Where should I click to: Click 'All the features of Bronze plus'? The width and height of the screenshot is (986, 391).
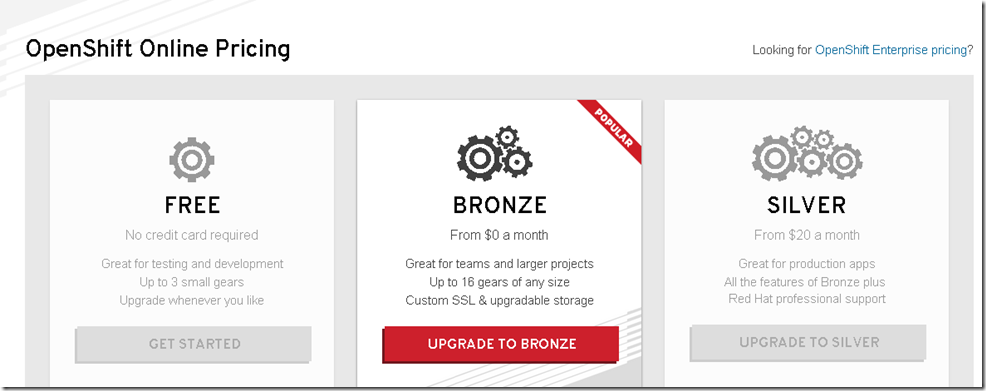(x=807, y=282)
